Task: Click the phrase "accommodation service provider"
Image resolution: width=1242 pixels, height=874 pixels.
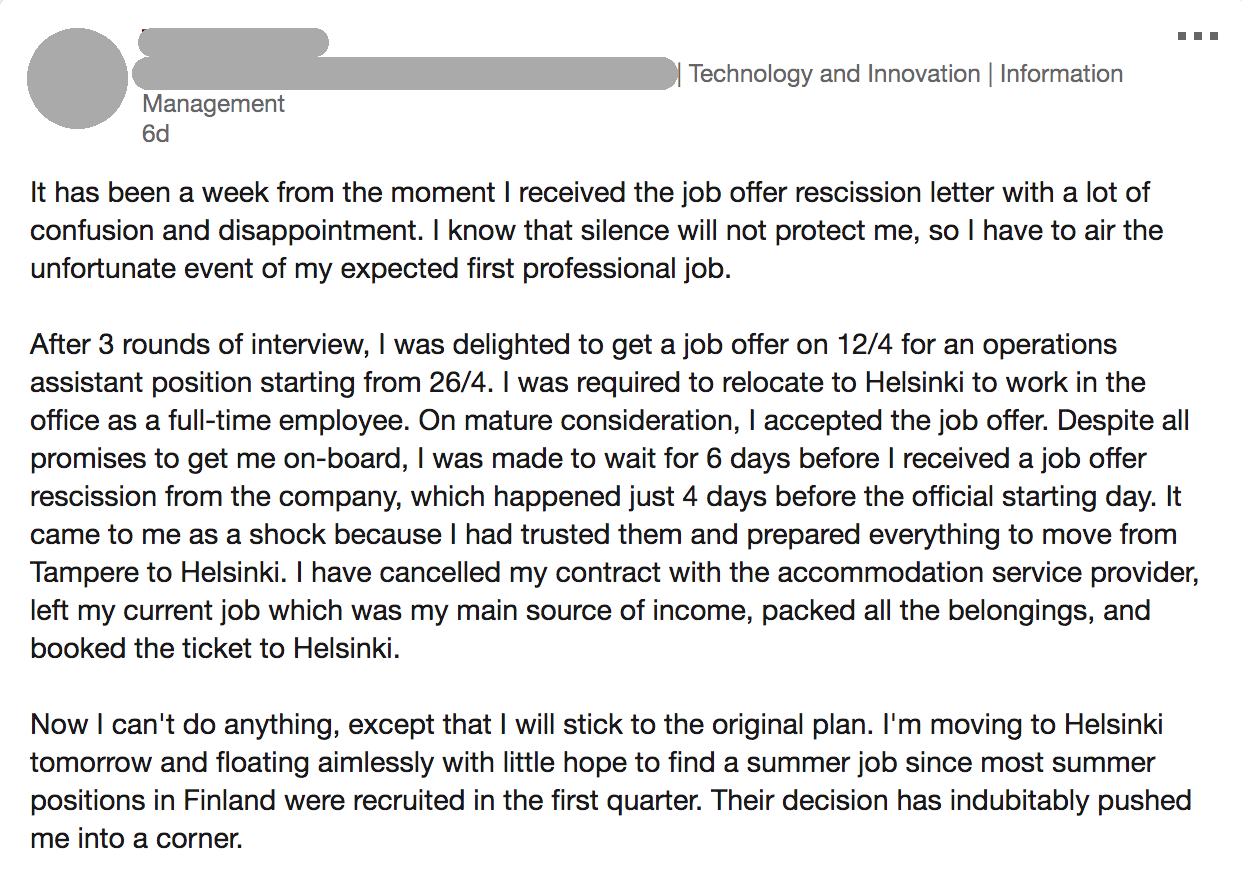Action: 987,574
